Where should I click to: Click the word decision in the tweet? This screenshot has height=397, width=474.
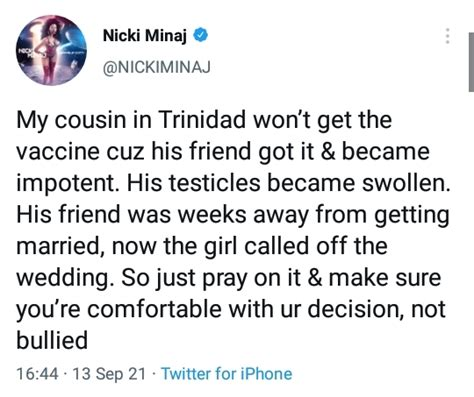click(x=355, y=310)
